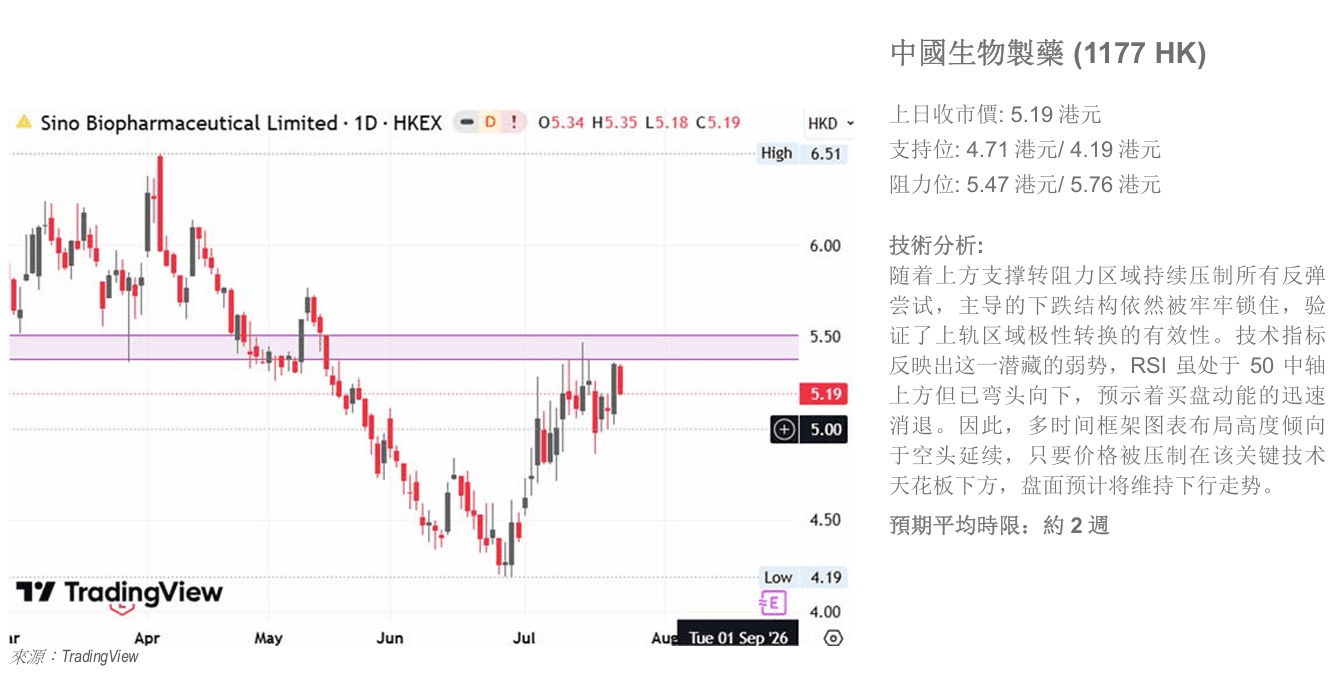This screenshot has width=1335, height=675.
Task: Click the Jul label on time axis
Action: (x=523, y=638)
